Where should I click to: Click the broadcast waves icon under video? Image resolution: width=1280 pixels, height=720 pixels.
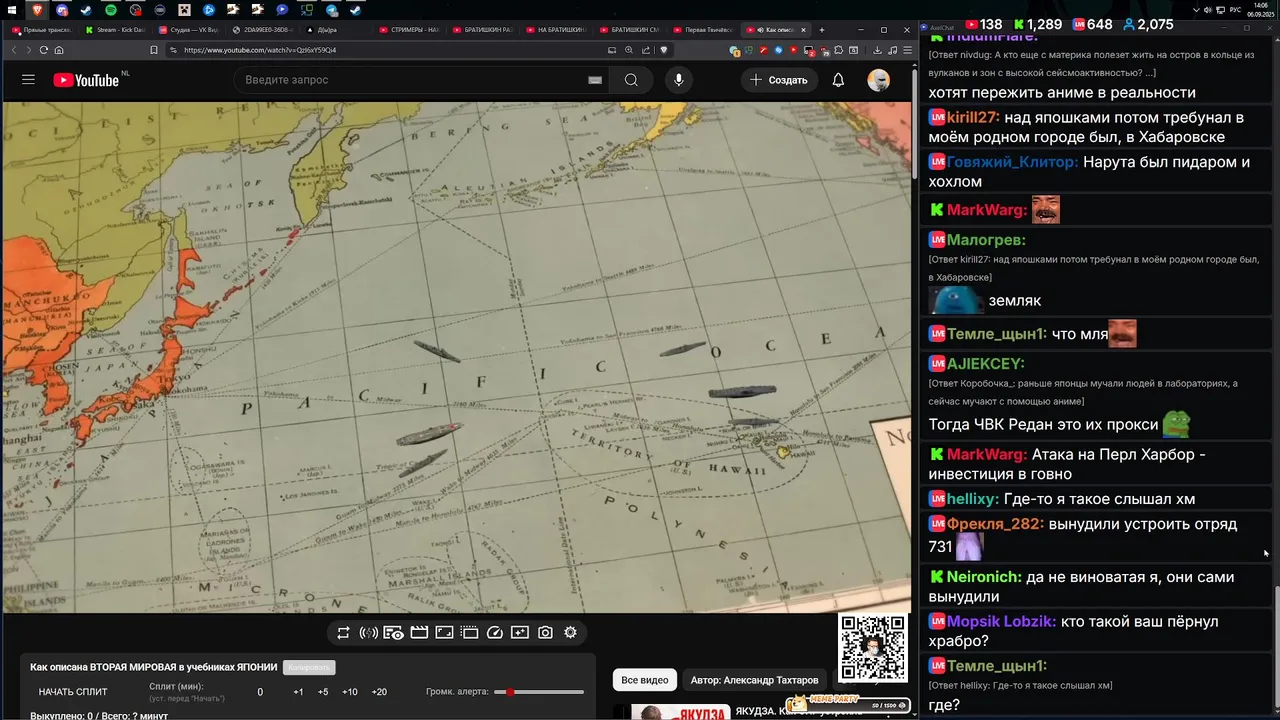tap(368, 633)
